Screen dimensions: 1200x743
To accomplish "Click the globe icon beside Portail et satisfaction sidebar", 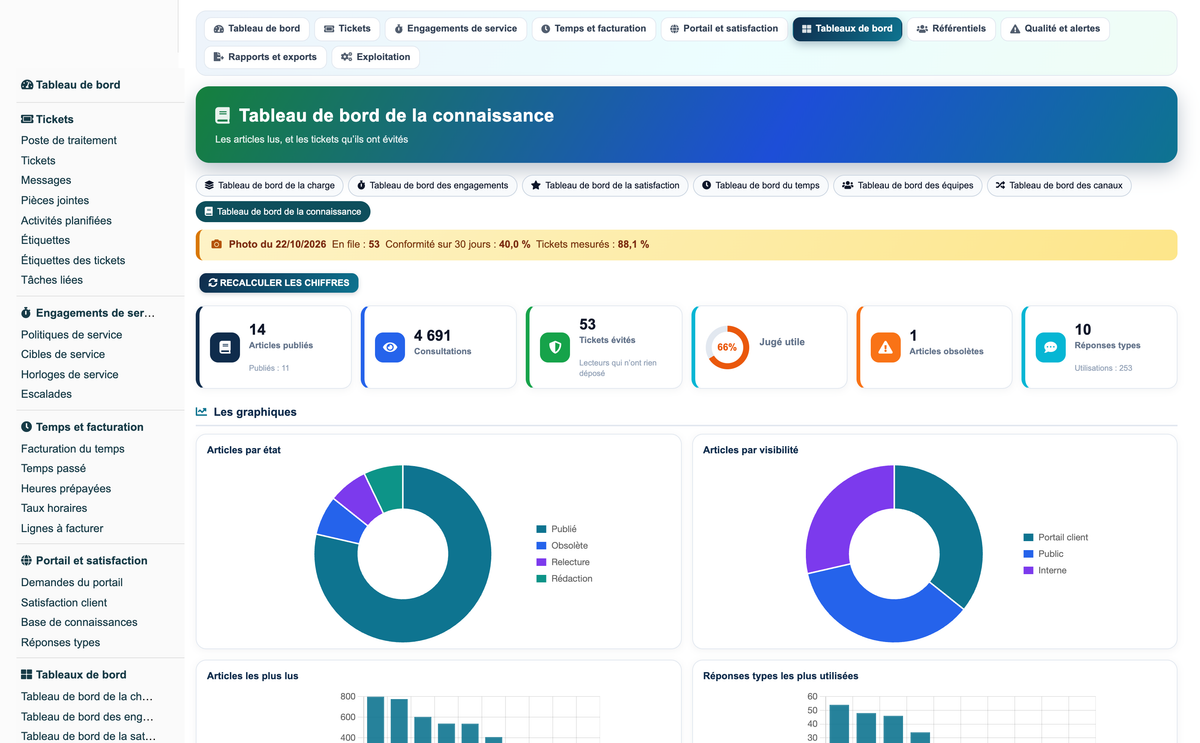I will pos(27,561).
